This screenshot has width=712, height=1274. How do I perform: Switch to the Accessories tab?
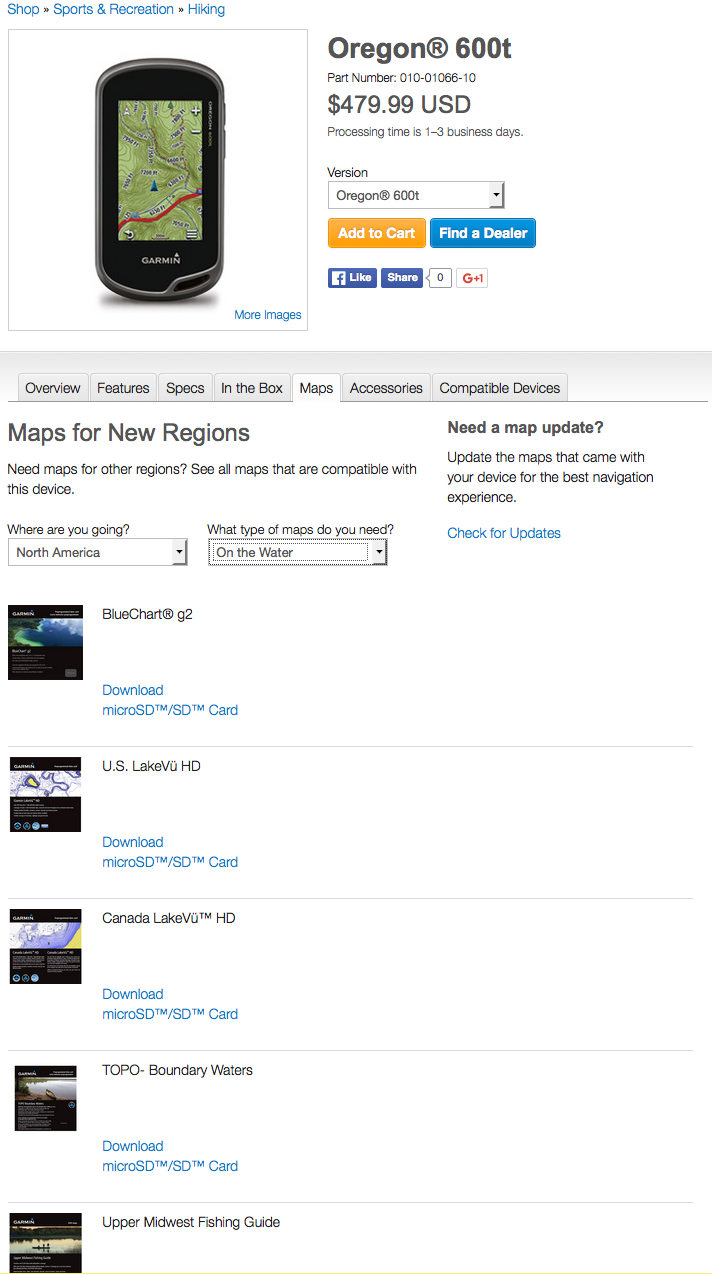click(x=386, y=388)
